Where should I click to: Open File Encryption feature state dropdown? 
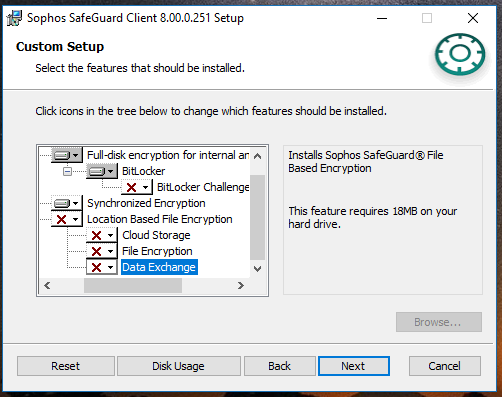pyautogui.click(x=102, y=251)
